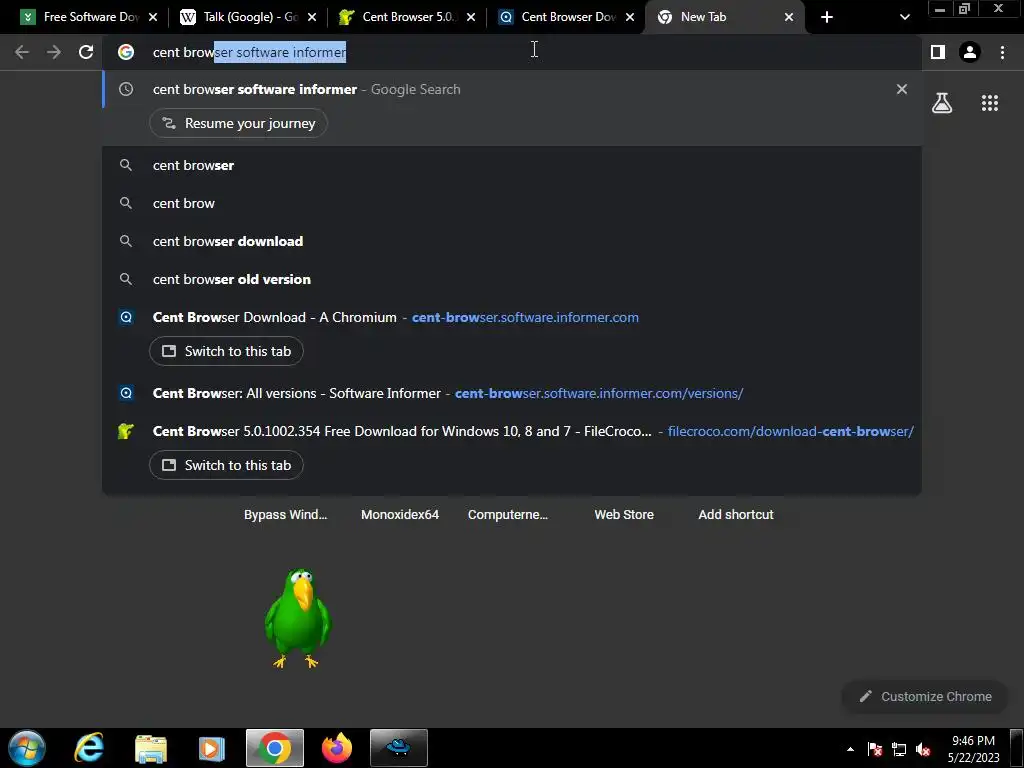This screenshot has height=768, width=1024.
Task: Open the network tray icon
Action: tap(899, 749)
